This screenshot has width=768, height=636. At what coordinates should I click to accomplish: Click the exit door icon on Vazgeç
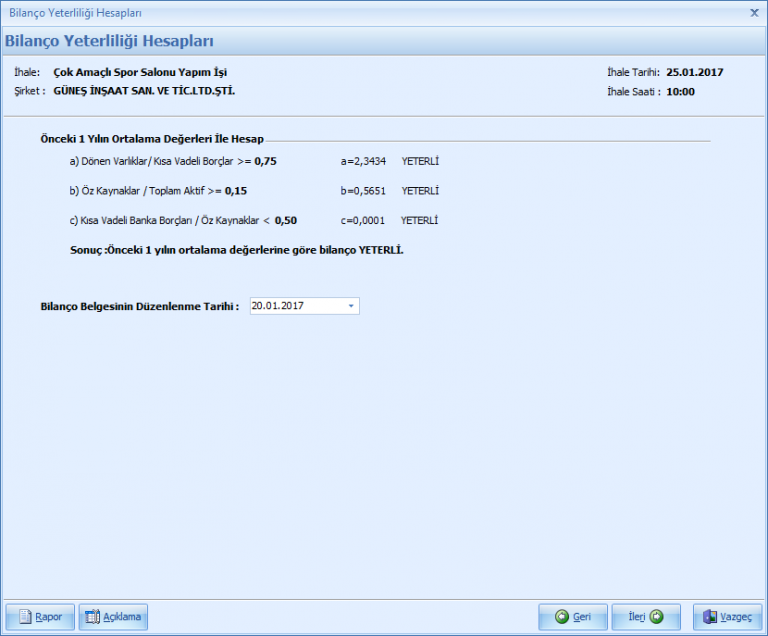[x=709, y=617]
